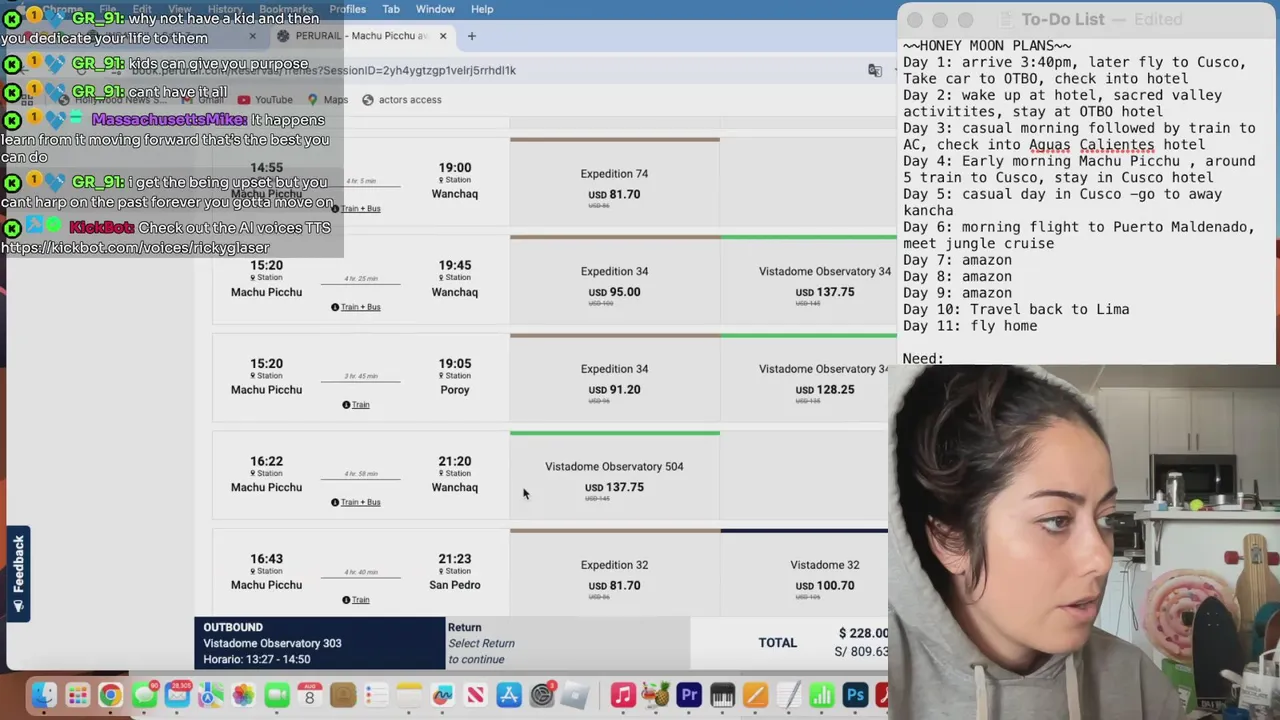Open Calendar showing date 8 in Dock

309,695
